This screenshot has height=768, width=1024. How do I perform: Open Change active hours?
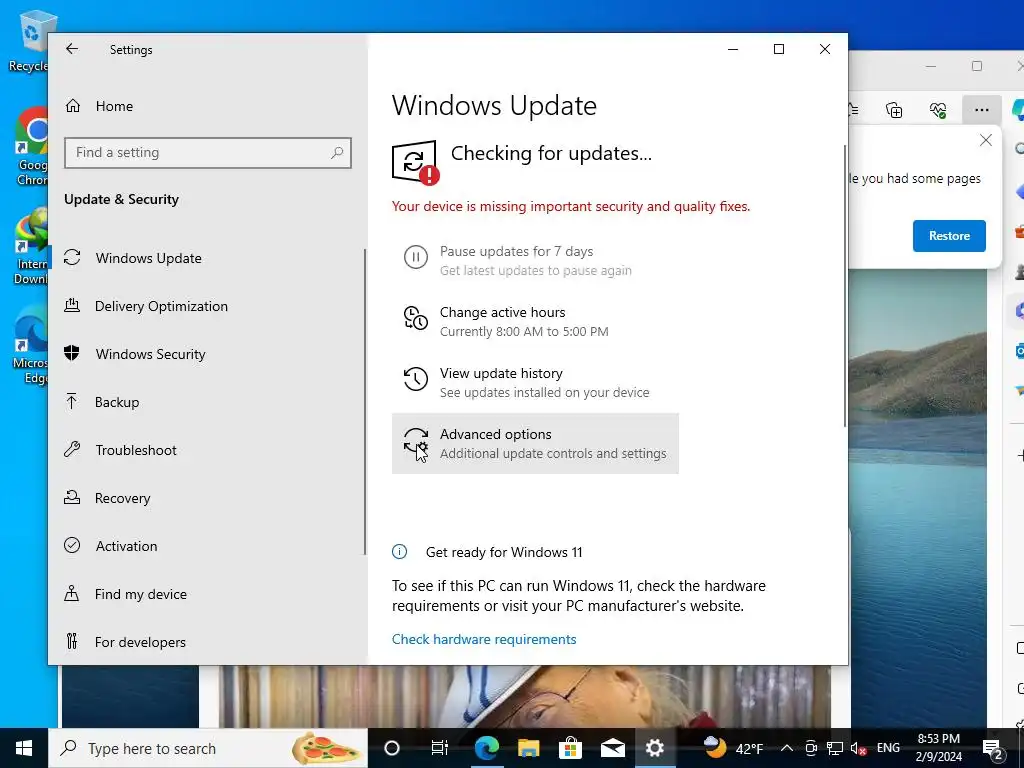[536, 321]
